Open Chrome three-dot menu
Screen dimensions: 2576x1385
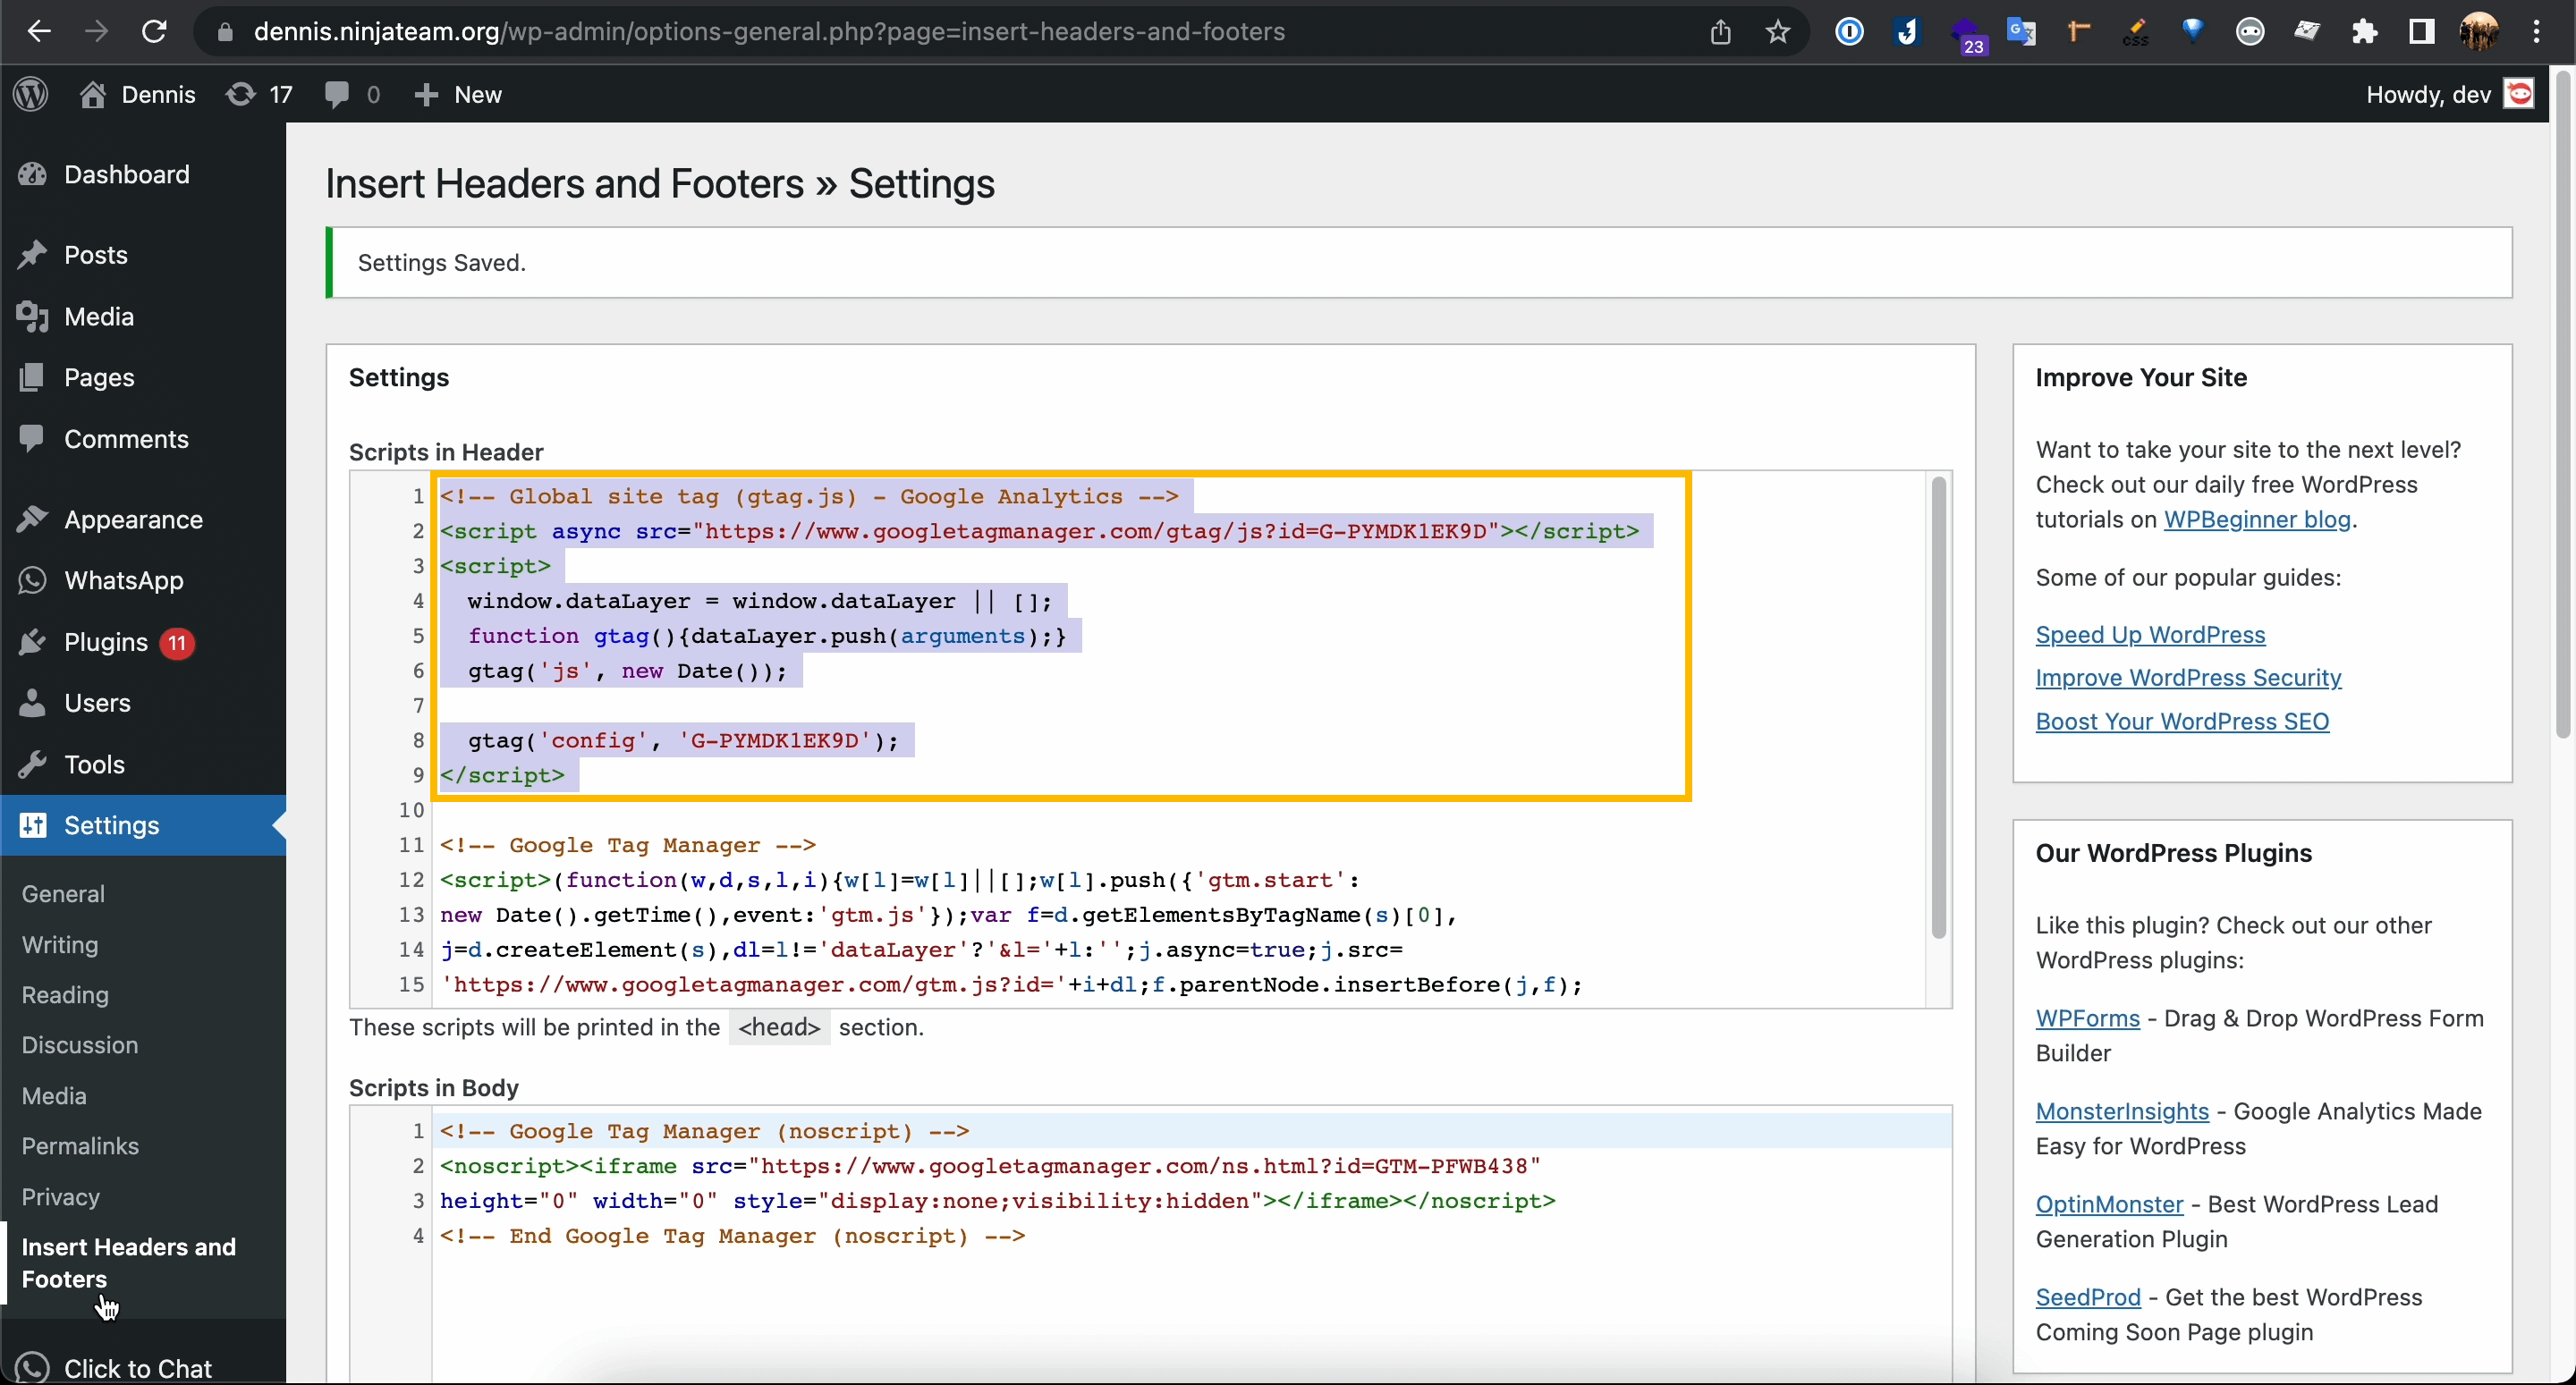tap(2537, 32)
